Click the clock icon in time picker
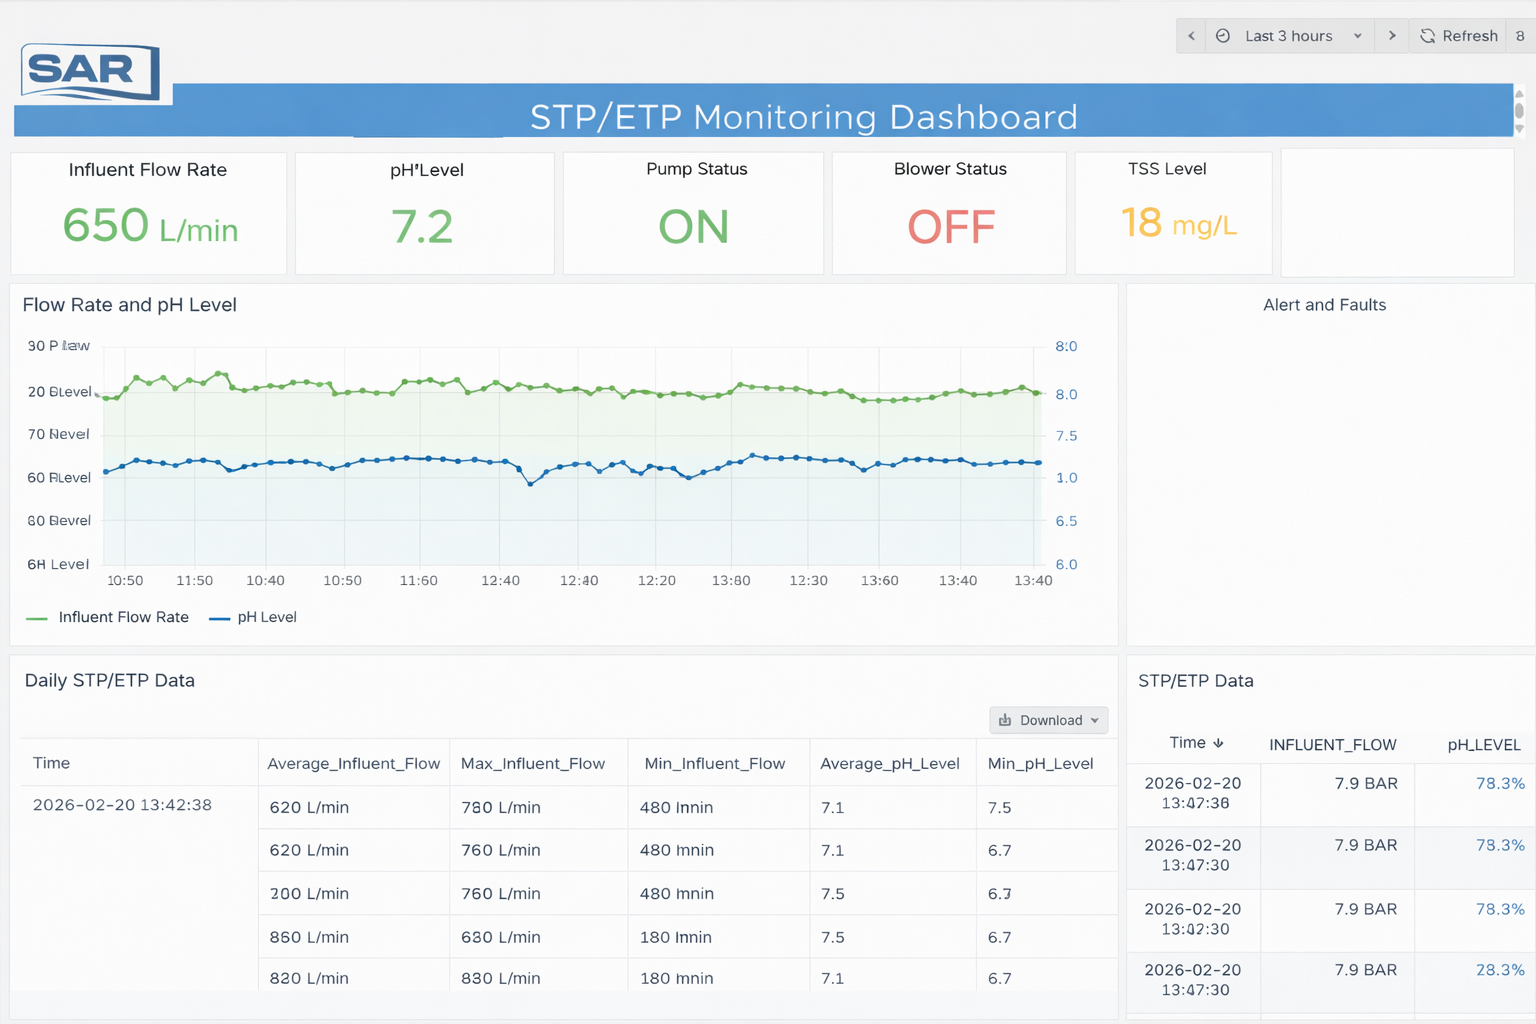 click(x=1223, y=36)
